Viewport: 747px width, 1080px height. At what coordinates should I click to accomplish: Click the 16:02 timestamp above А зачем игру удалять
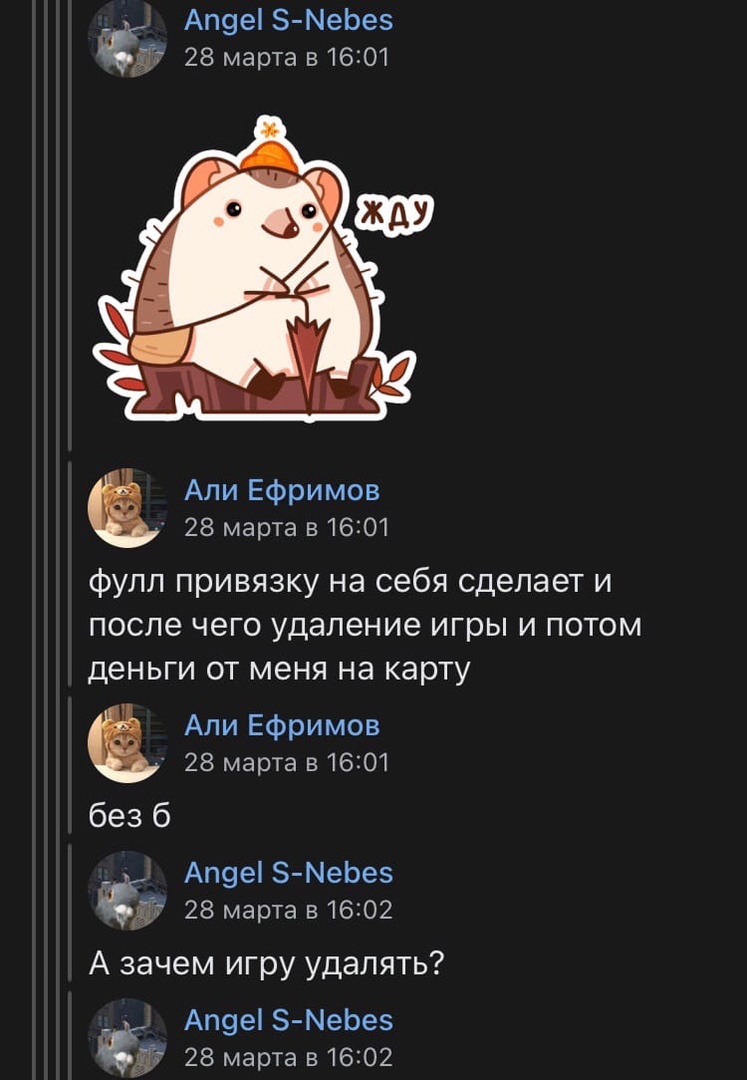[x=288, y=910]
